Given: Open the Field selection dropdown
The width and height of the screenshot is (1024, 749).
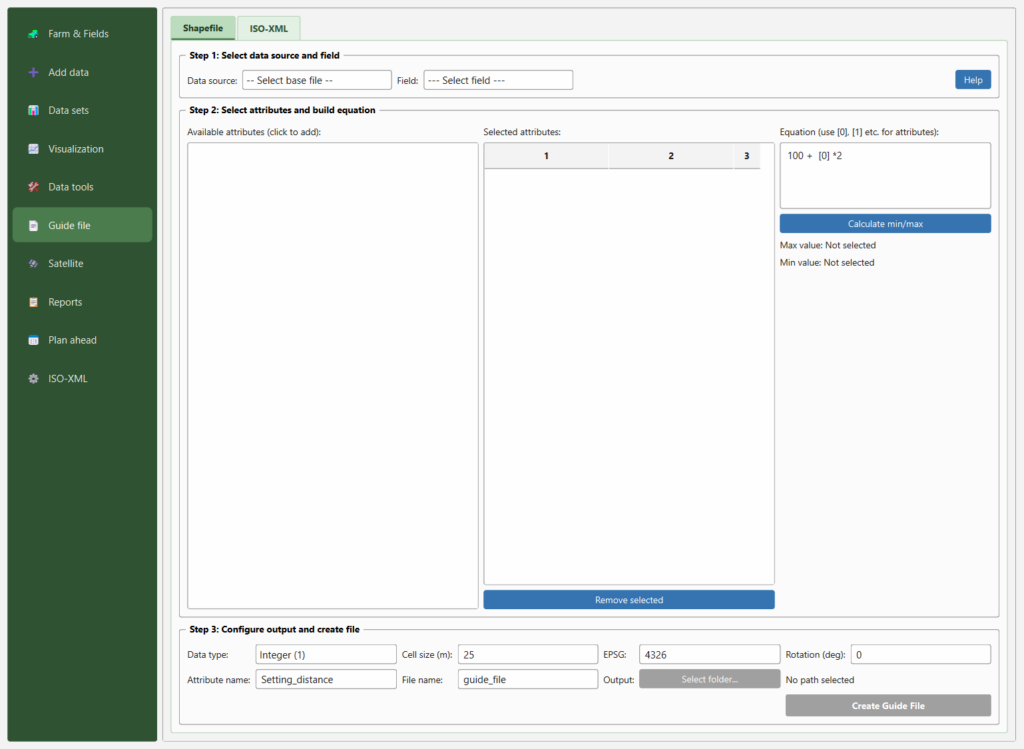Looking at the screenshot, I should tap(498, 80).
